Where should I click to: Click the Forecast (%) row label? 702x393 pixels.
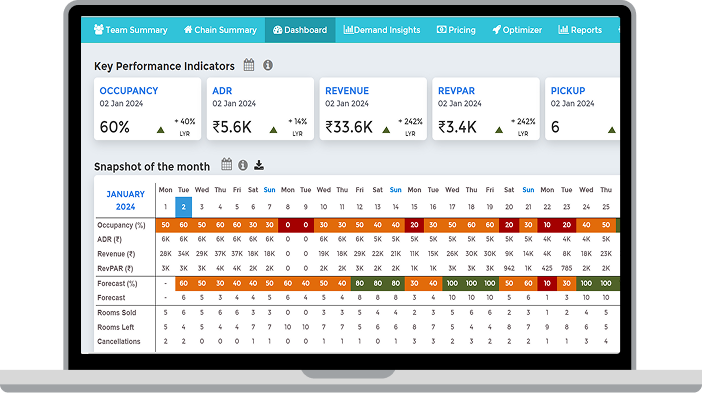tap(117, 283)
